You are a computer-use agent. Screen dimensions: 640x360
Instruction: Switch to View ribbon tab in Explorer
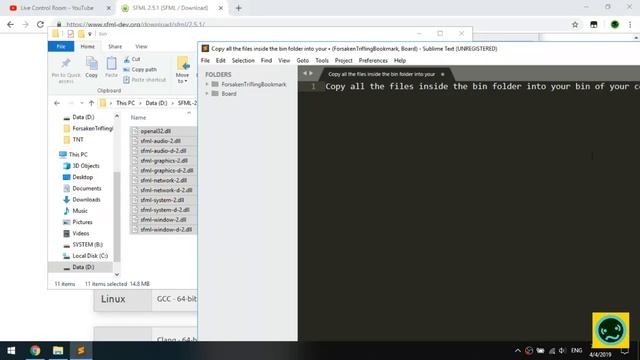[x=141, y=47]
